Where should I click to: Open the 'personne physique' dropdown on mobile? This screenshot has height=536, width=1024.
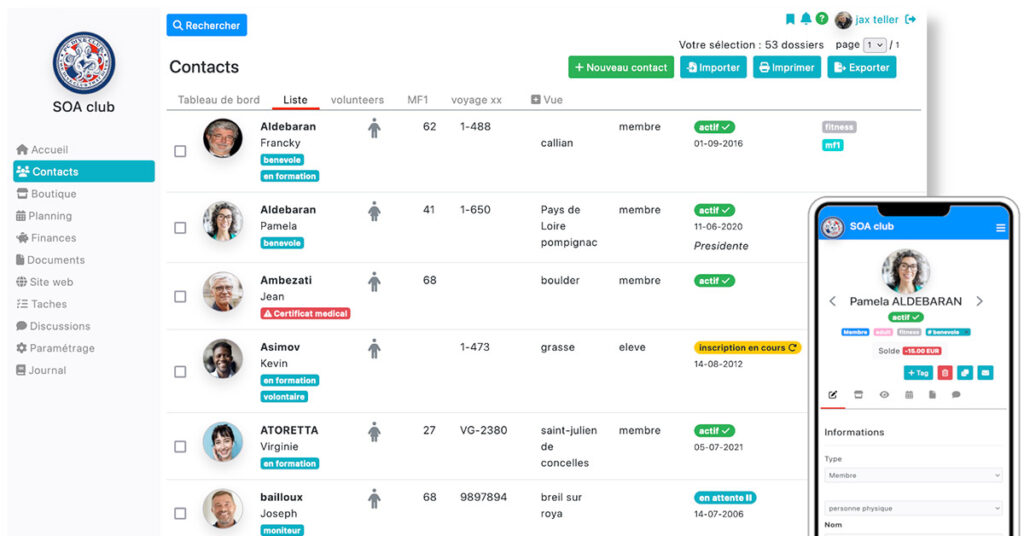coord(912,508)
